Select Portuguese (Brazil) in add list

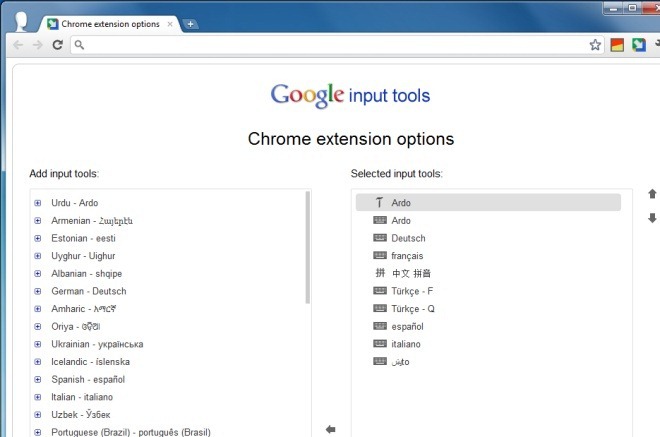(131, 432)
